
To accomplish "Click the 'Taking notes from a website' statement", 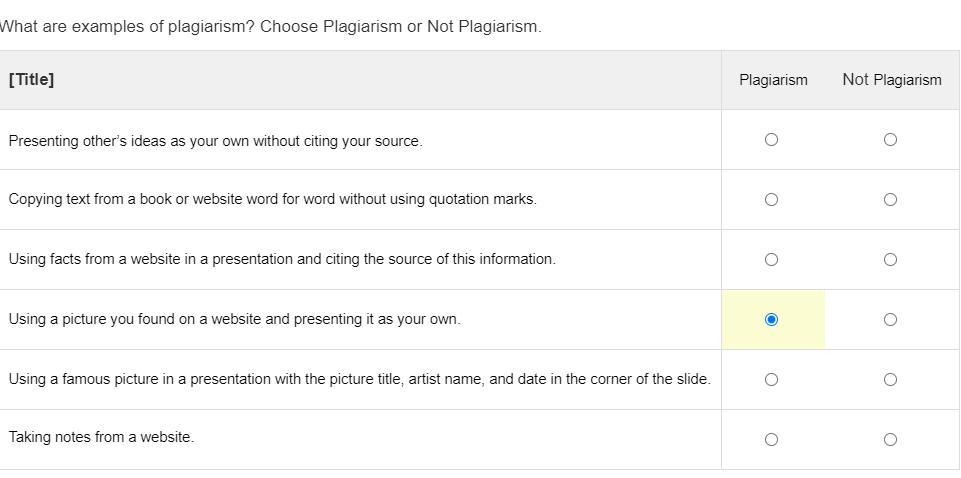I will coord(101,437).
